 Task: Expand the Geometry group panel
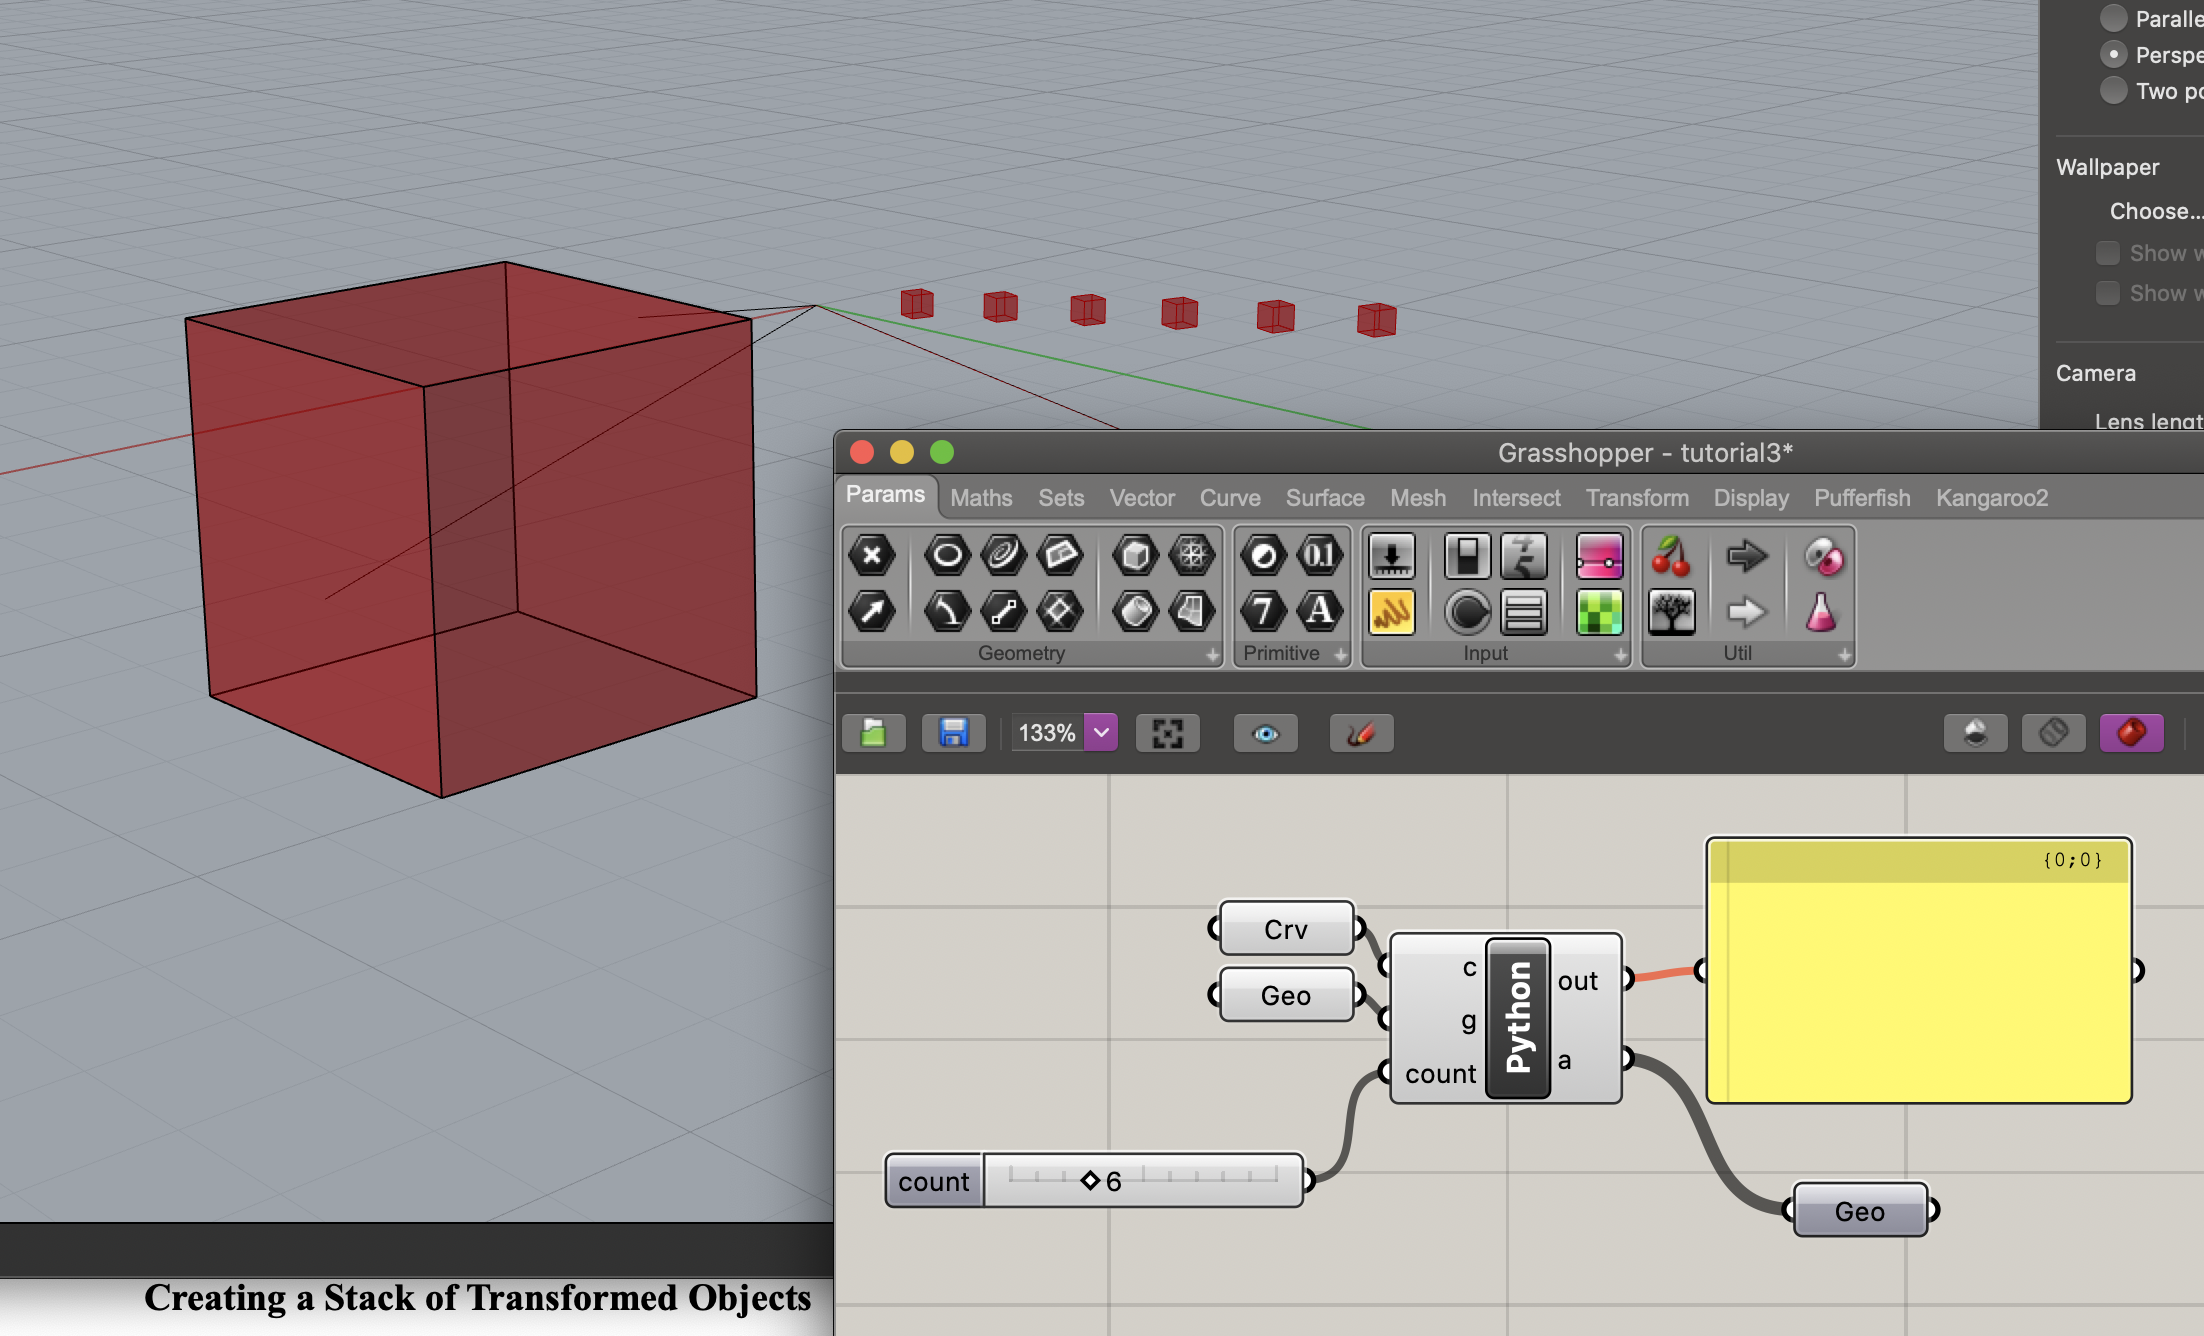point(1212,655)
